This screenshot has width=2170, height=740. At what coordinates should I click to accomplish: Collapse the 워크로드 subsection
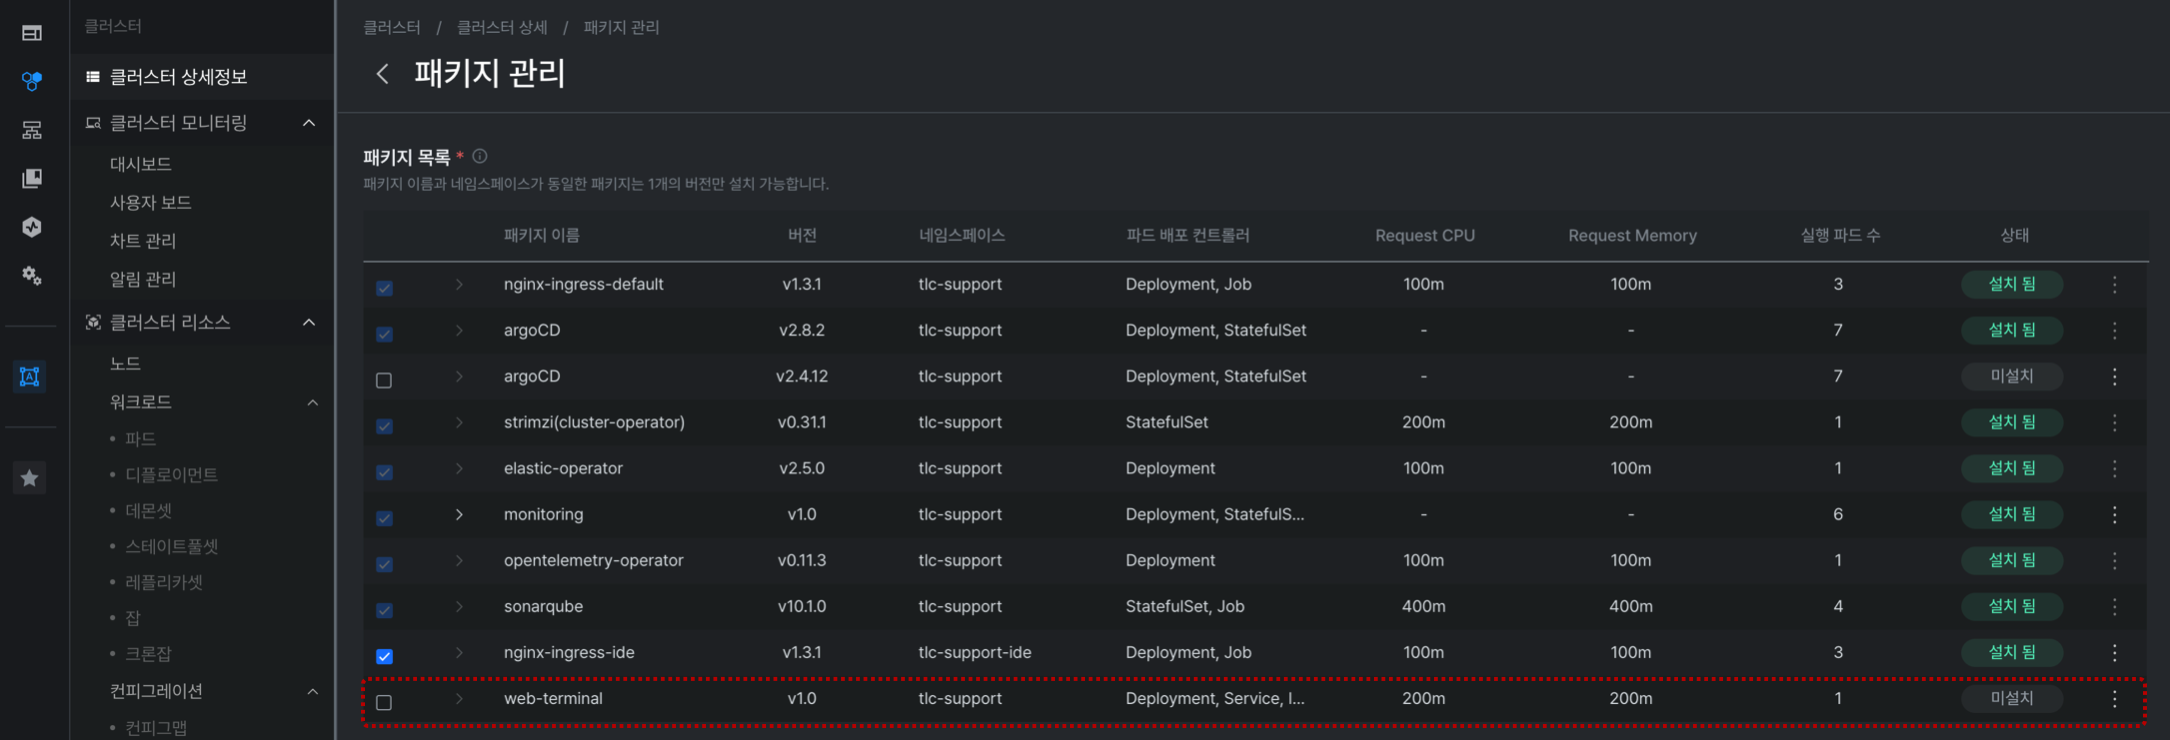[x=312, y=402]
